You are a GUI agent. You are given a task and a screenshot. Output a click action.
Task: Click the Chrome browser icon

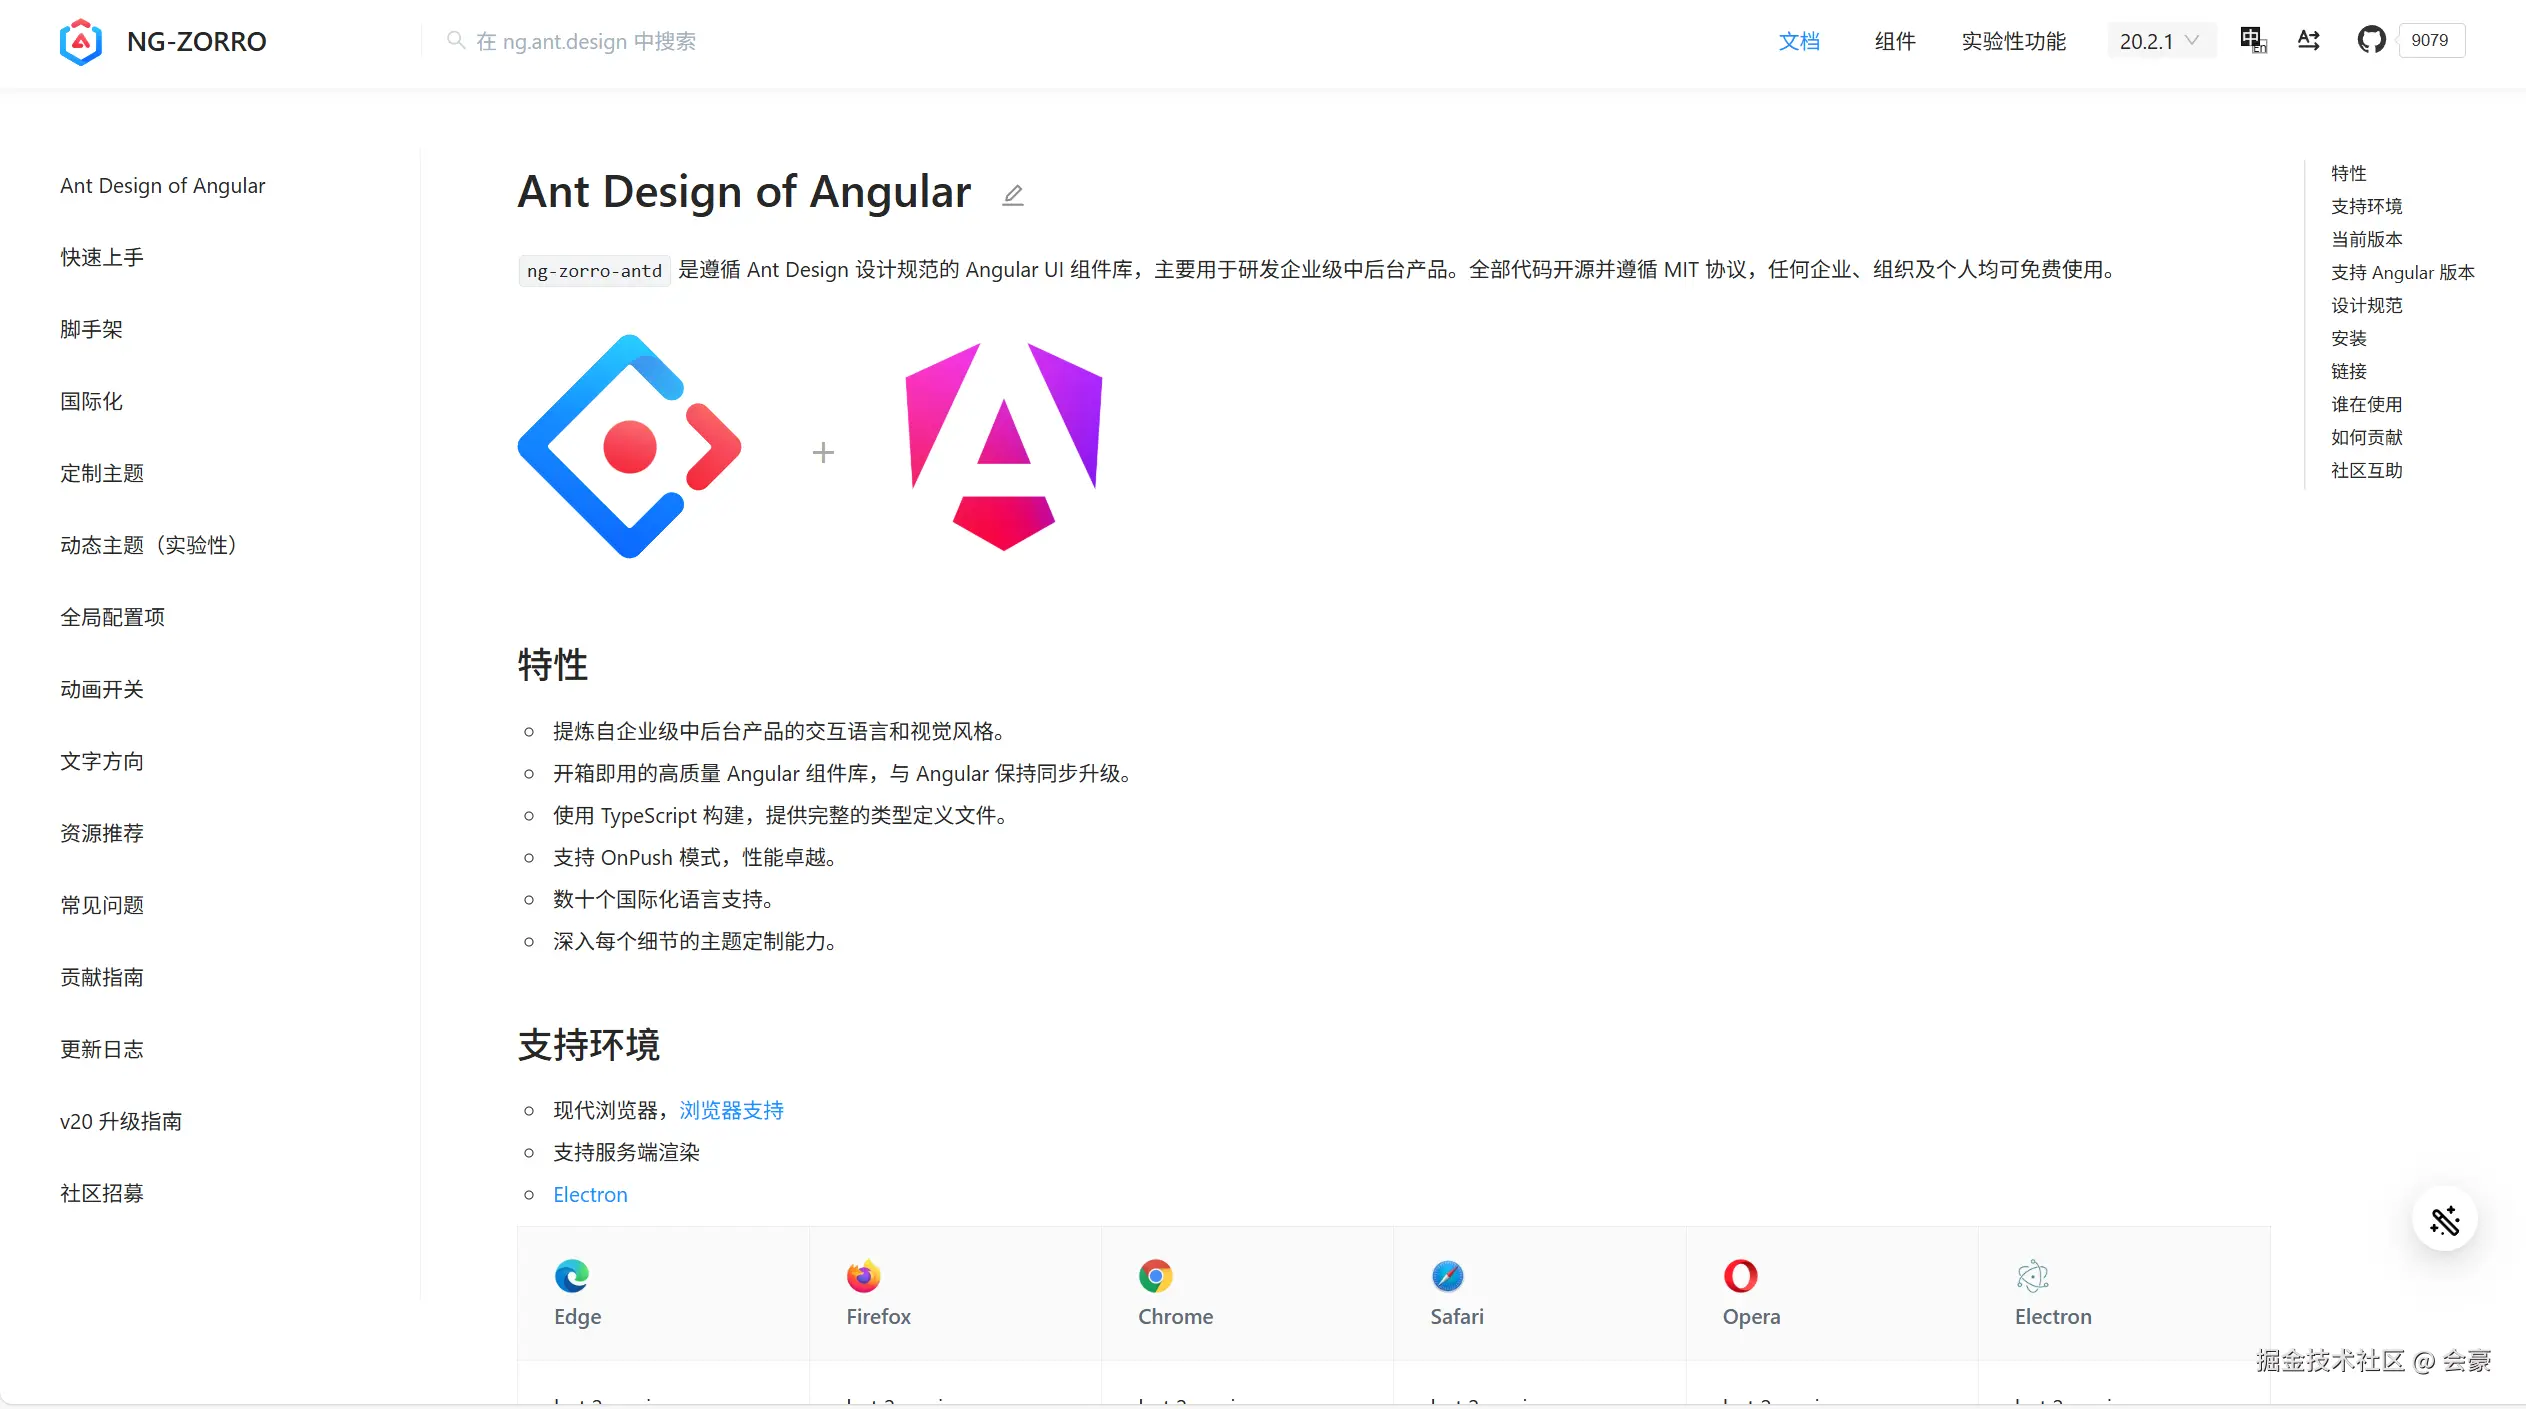(x=1155, y=1276)
